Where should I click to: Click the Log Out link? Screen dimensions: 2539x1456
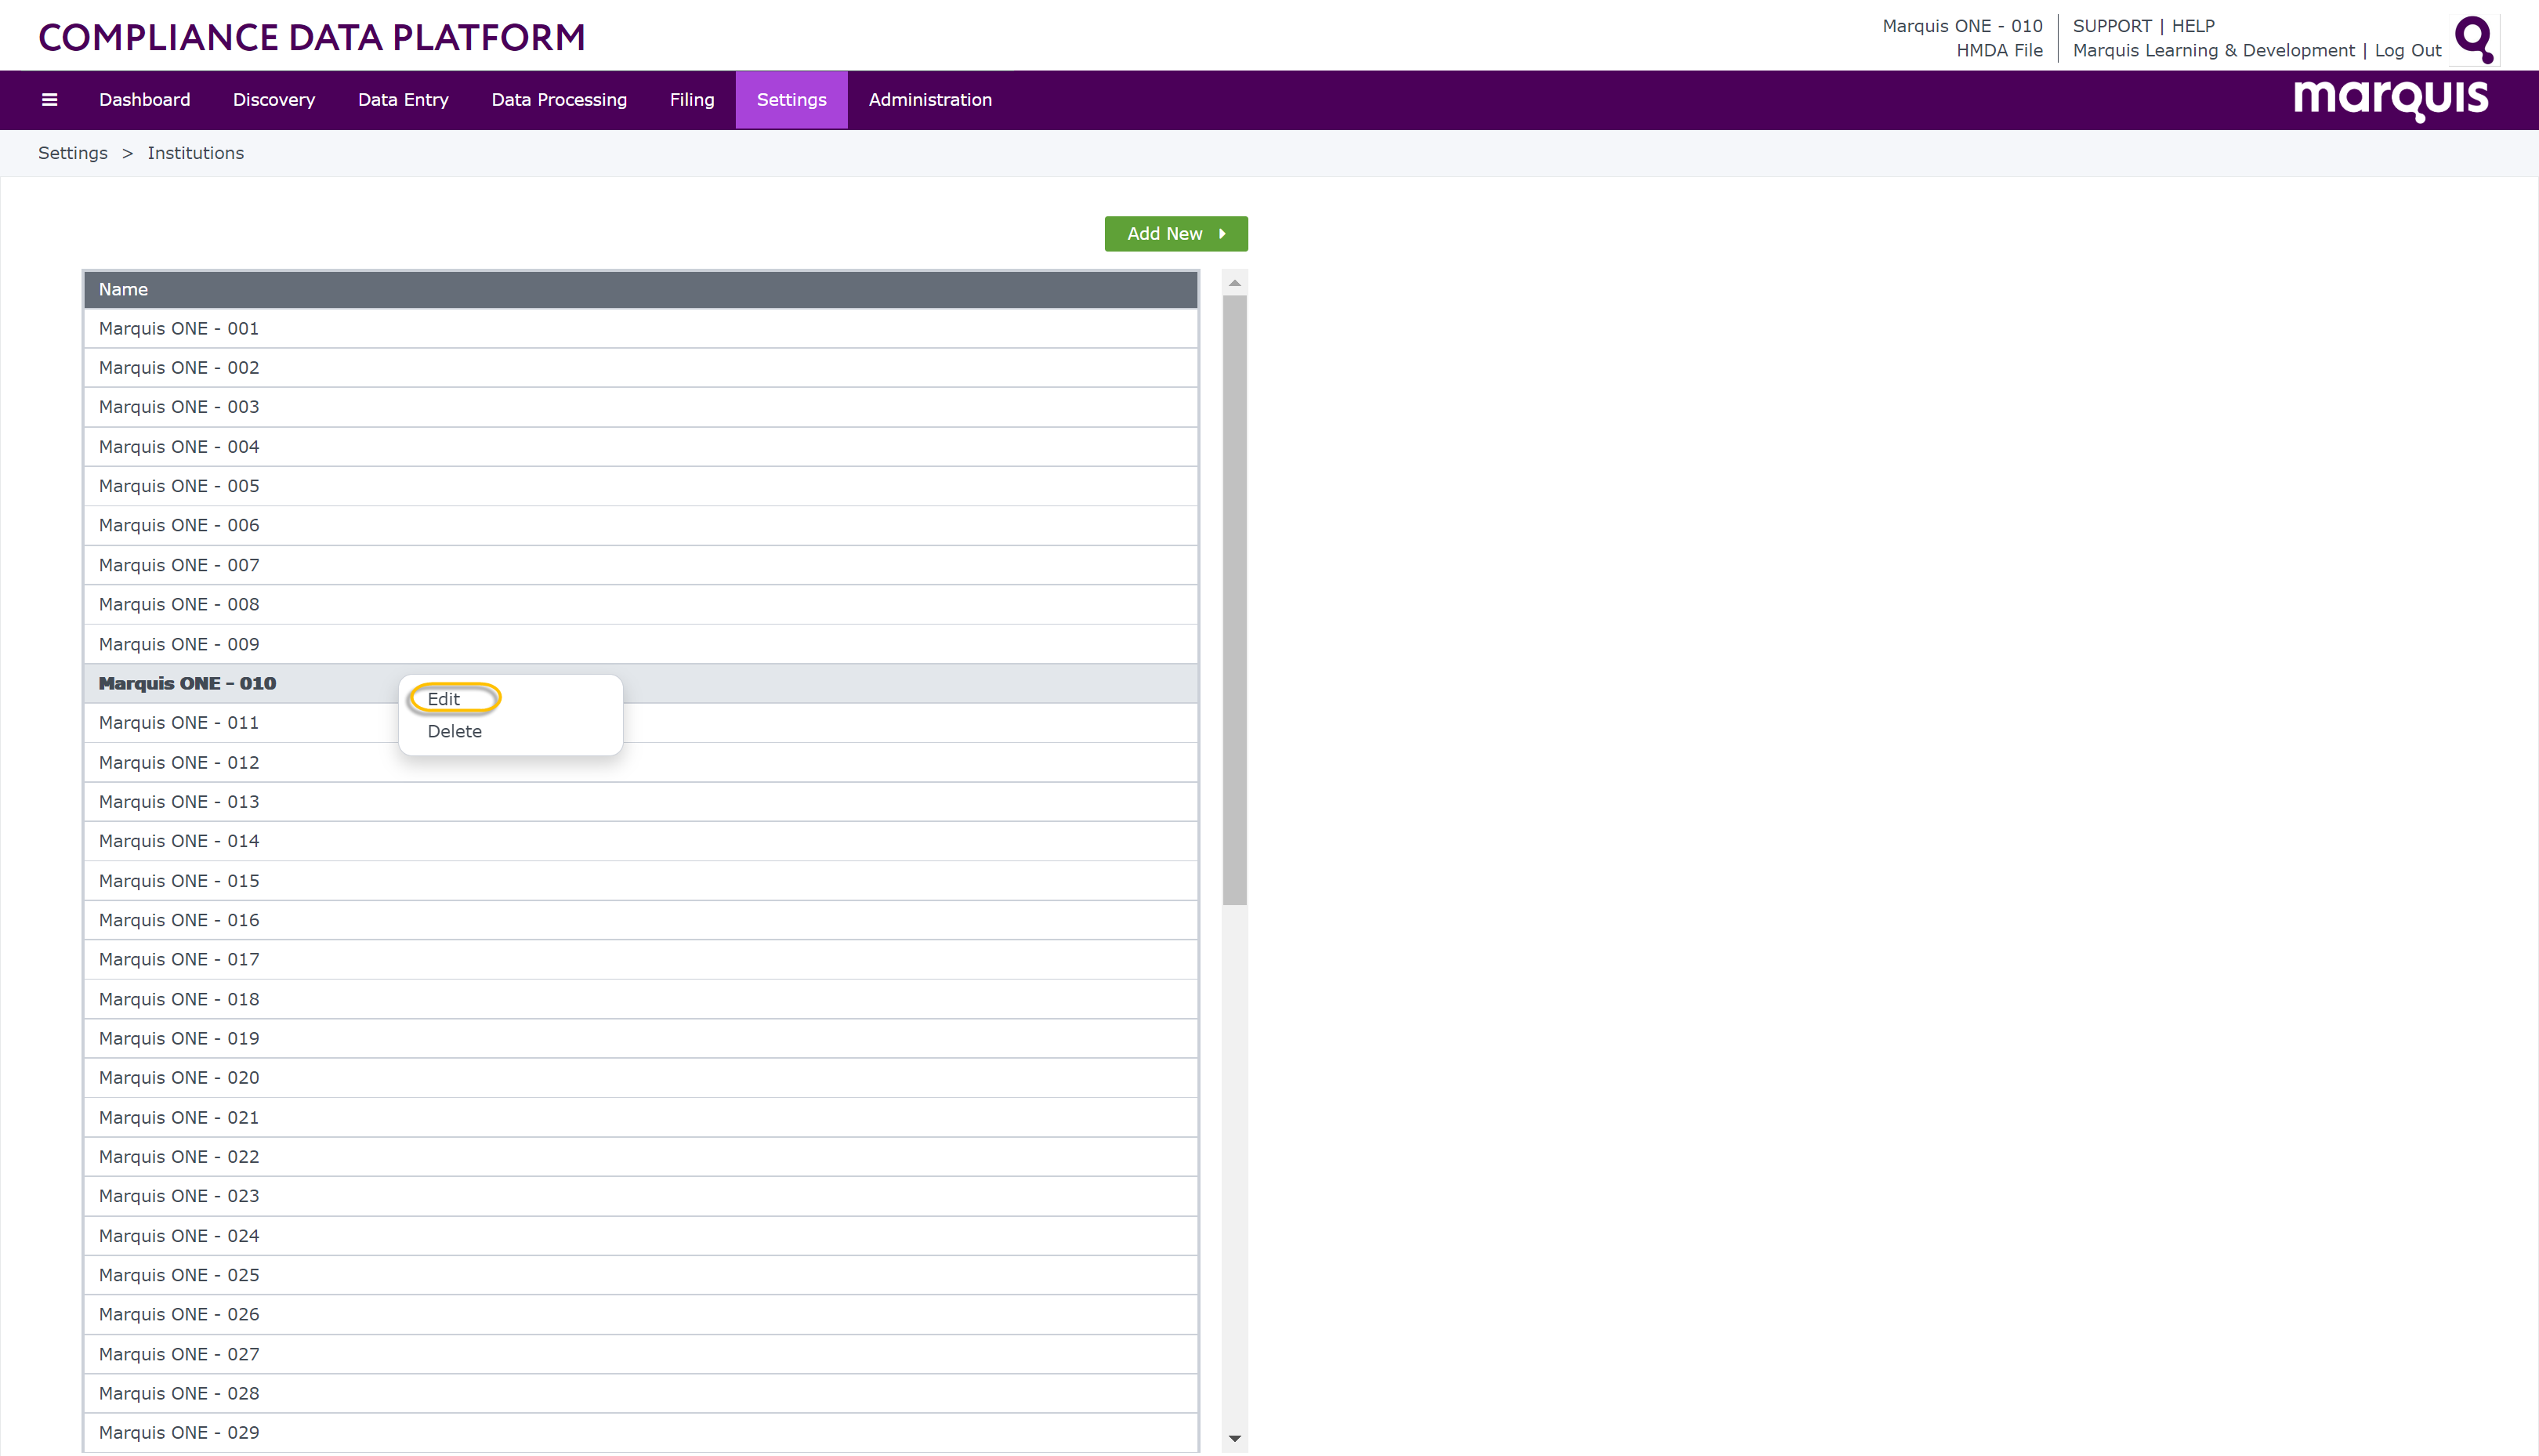(2408, 50)
